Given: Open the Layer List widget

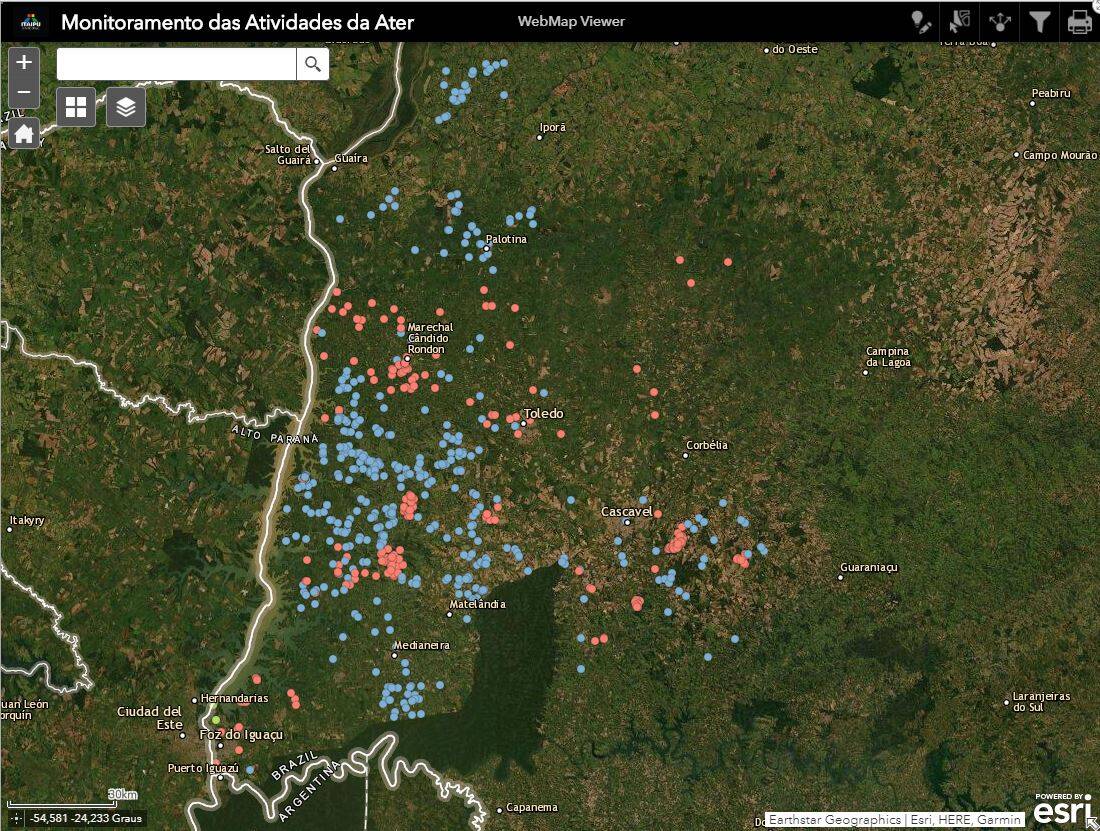Looking at the screenshot, I should pyautogui.click(x=126, y=107).
